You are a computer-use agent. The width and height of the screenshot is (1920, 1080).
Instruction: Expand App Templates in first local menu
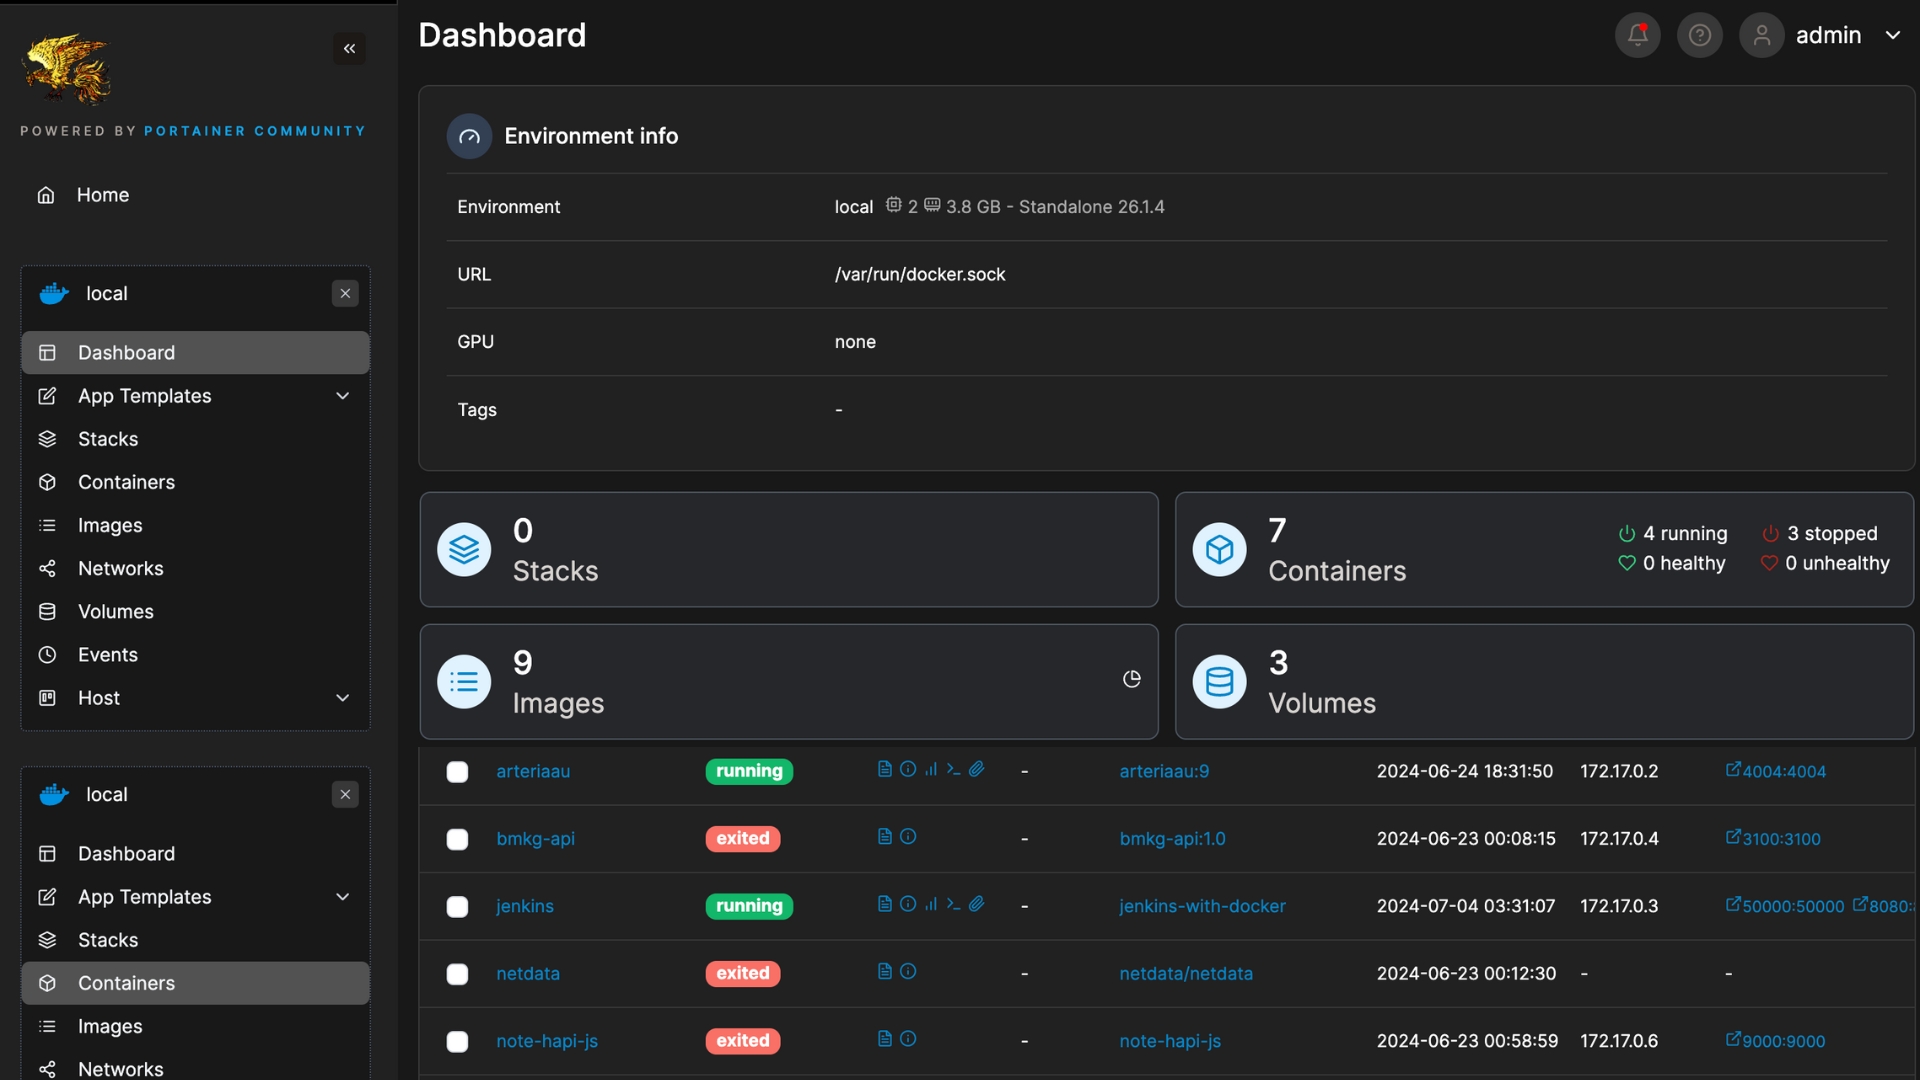coord(342,396)
